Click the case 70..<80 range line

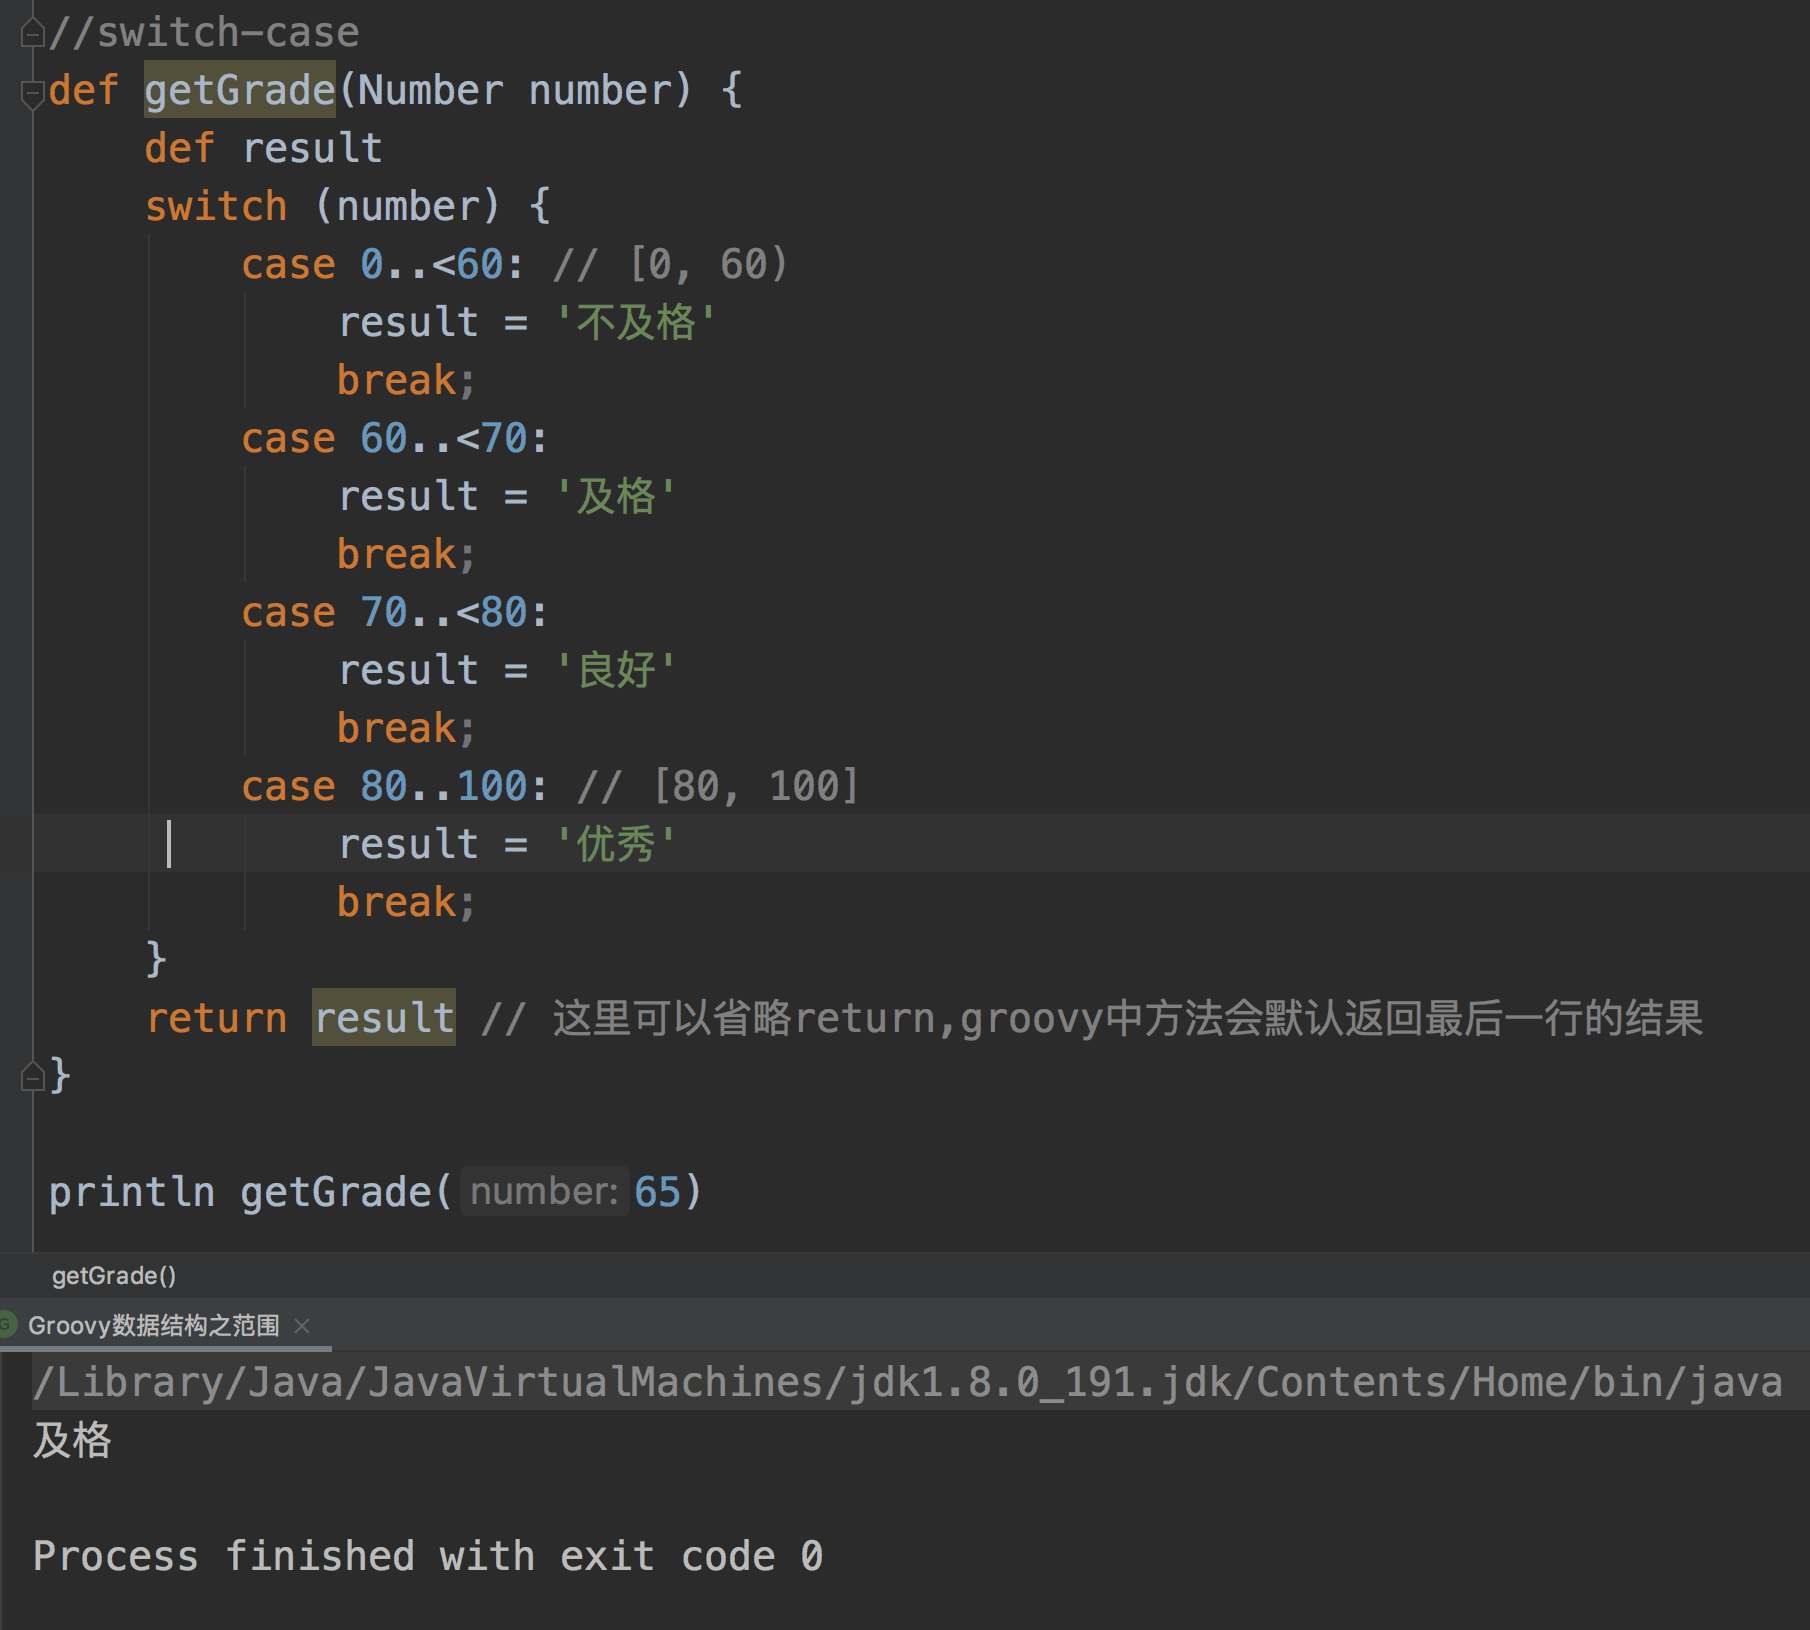pyautogui.click(x=395, y=613)
